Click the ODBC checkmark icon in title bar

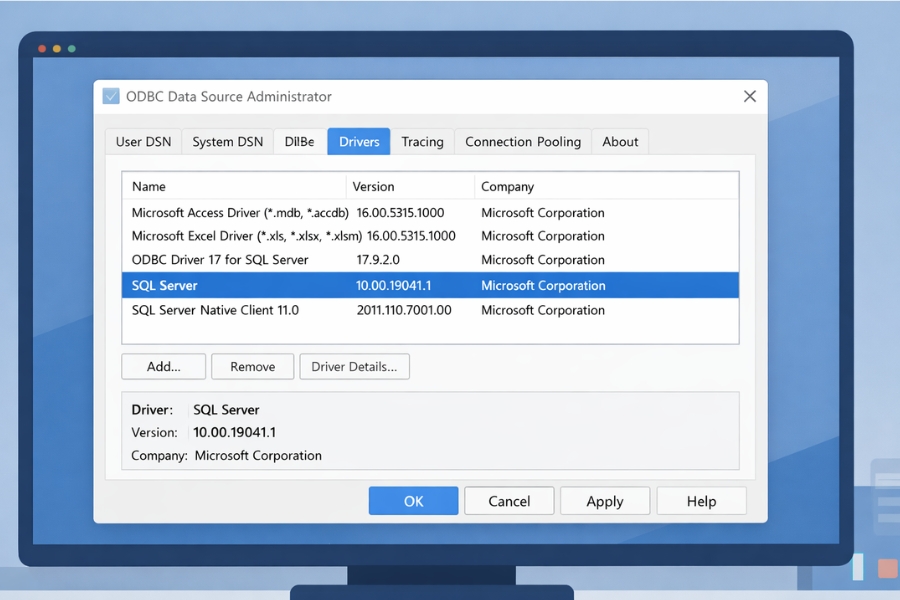110,96
